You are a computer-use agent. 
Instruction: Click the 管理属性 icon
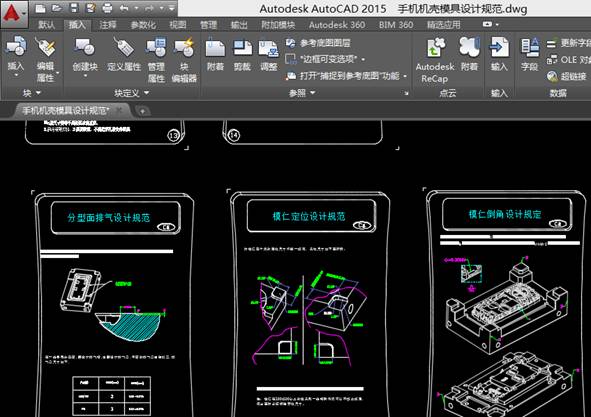point(156,47)
